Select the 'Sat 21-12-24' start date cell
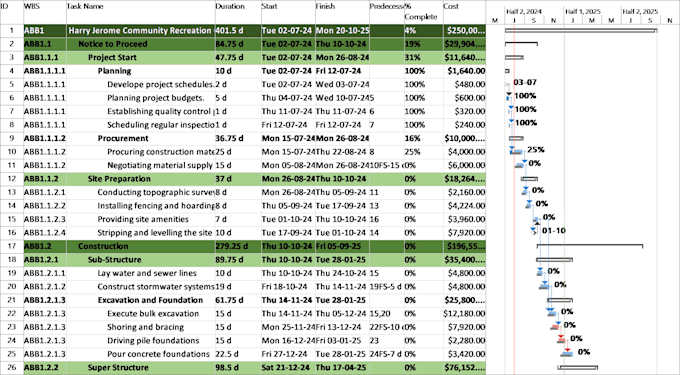The image size is (680, 375). point(288,368)
